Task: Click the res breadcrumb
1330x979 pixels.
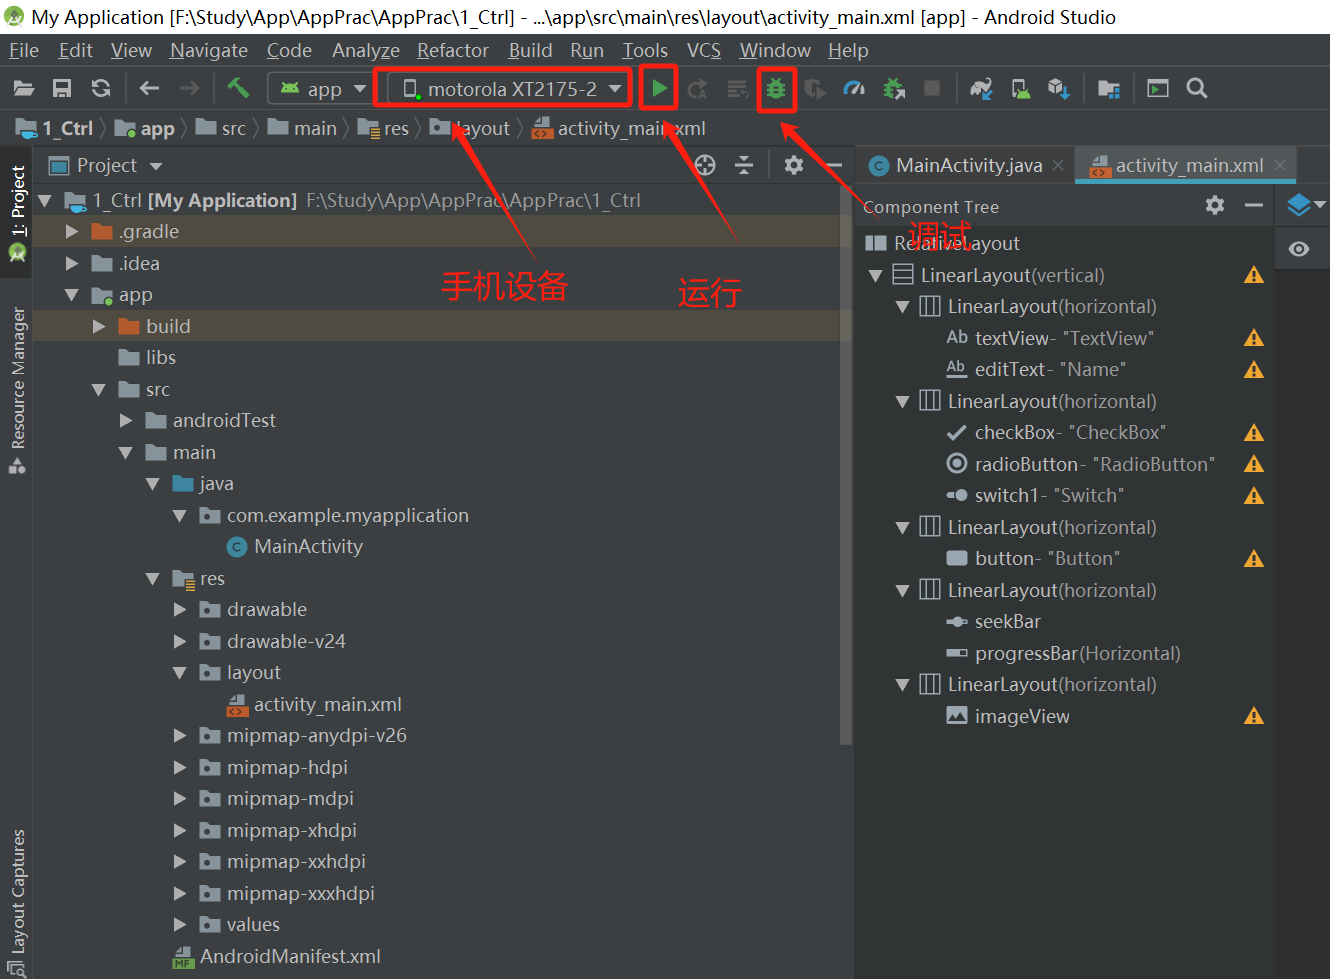Action: [384, 128]
